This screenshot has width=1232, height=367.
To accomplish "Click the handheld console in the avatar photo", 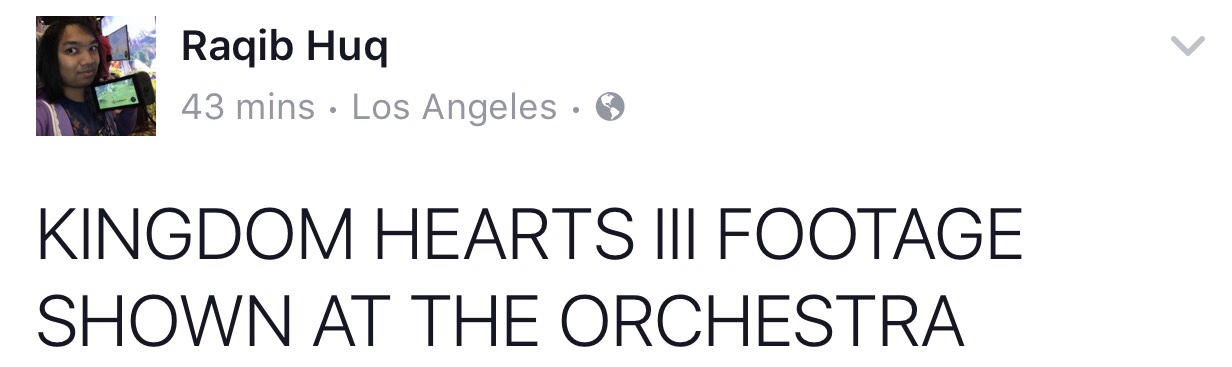I will point(122,93).
